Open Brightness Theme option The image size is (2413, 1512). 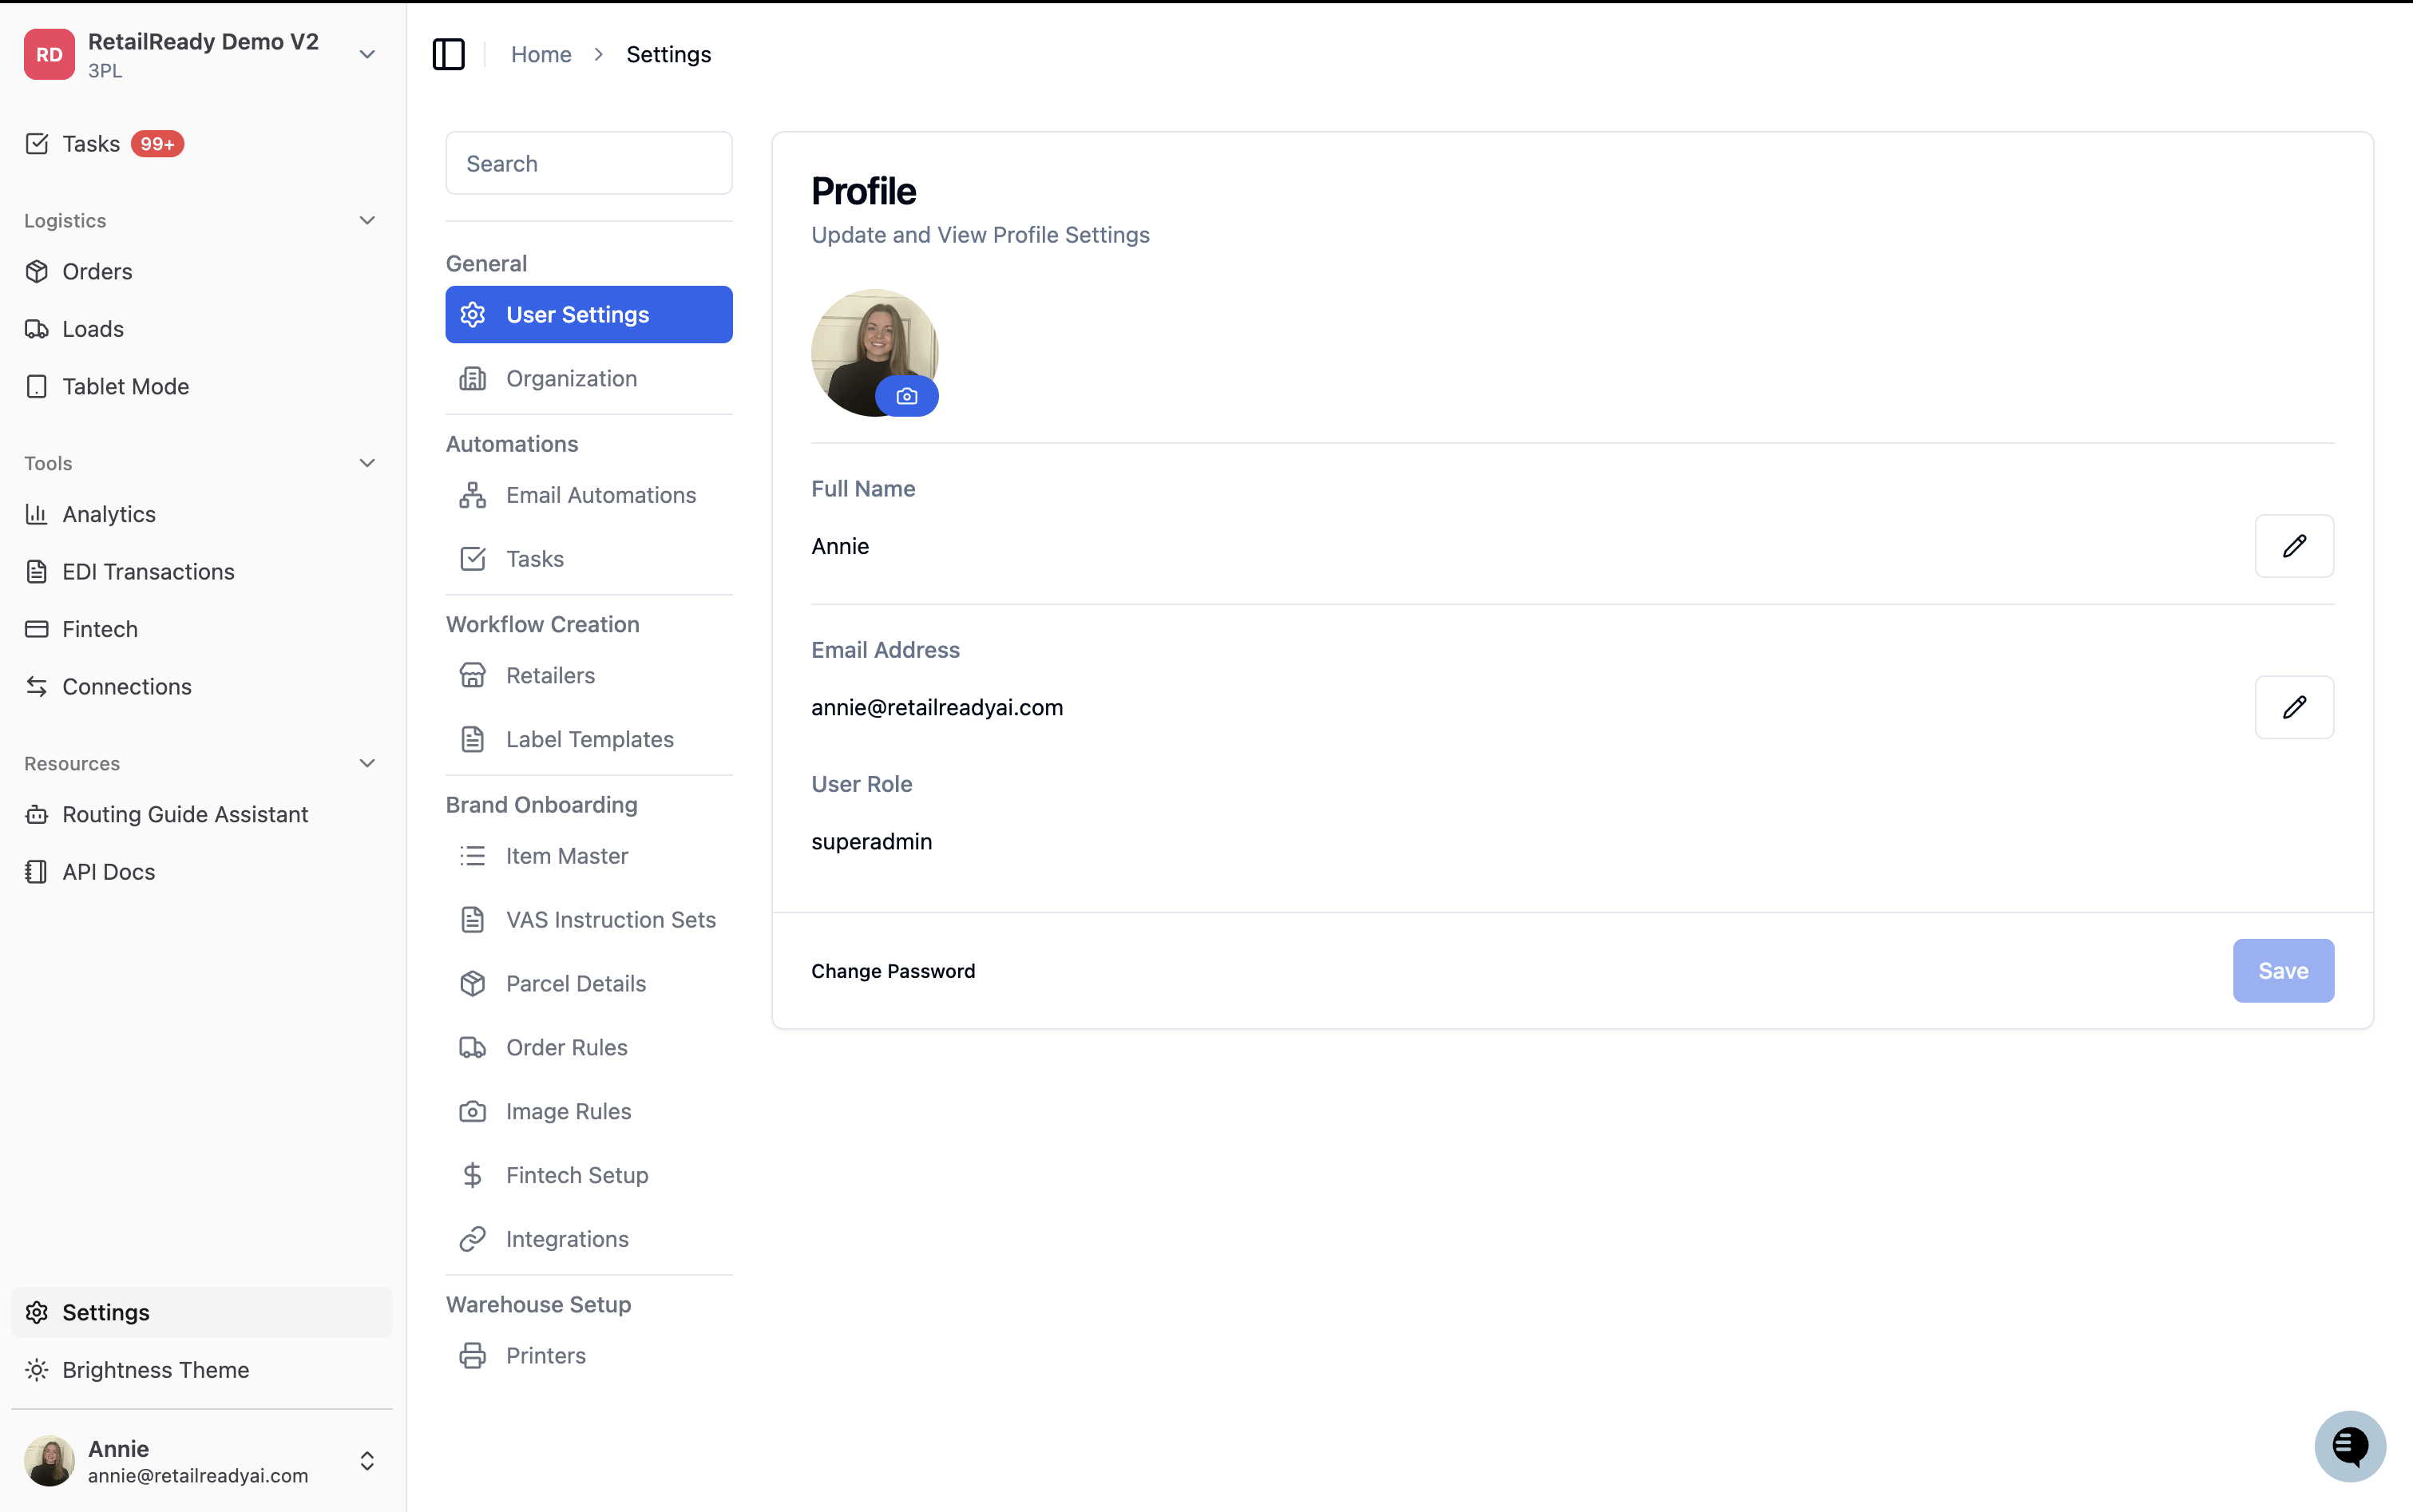[x=201, y=1369]
